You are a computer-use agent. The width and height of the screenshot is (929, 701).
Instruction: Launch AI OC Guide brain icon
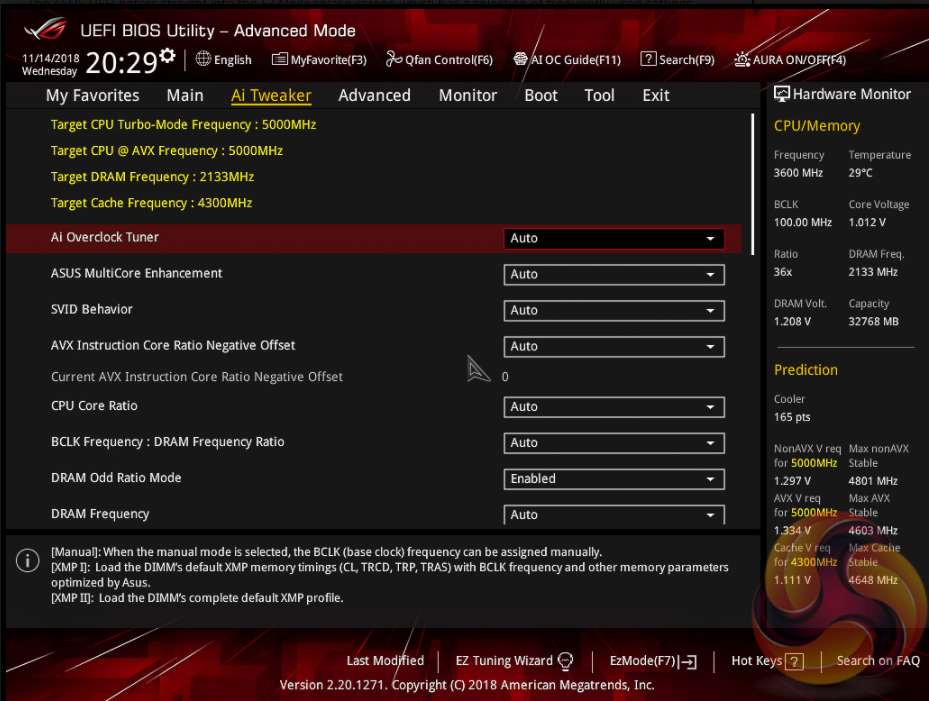pyautogui.click(x=520, y=59)
